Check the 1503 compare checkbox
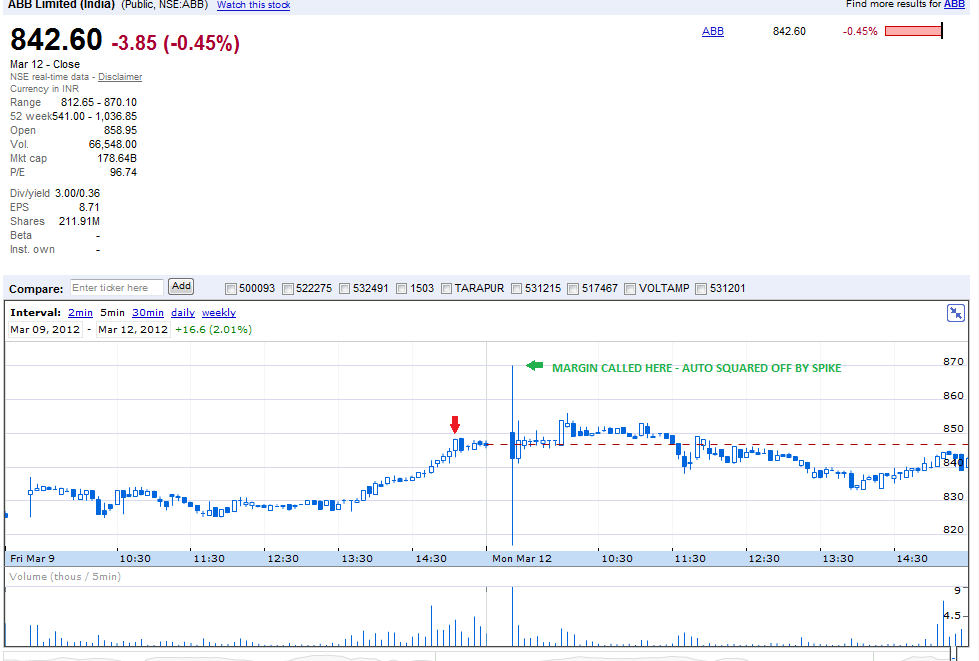 pyautogui.click(x=402, y=289)
